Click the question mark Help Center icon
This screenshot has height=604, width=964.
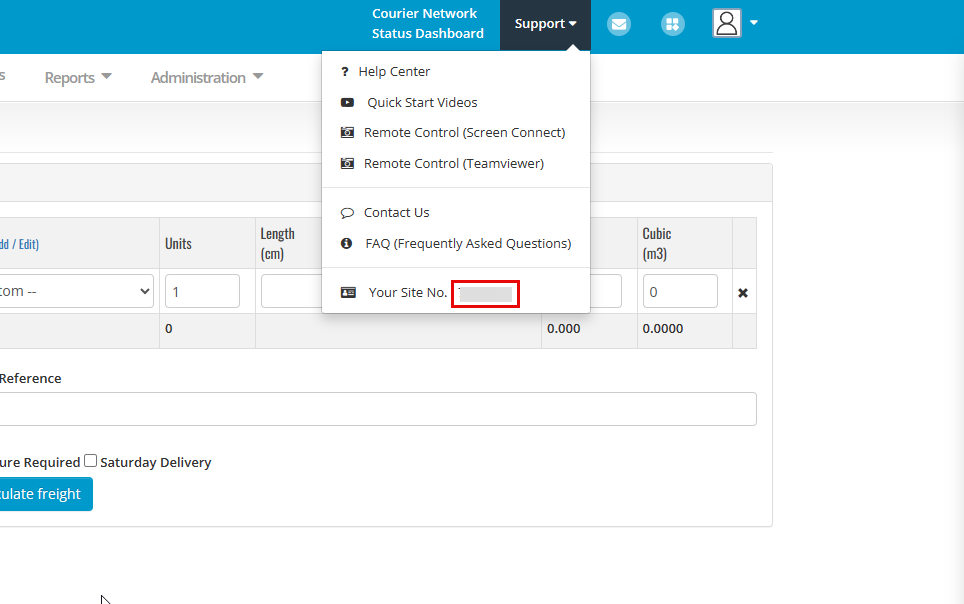click(345, 72)
